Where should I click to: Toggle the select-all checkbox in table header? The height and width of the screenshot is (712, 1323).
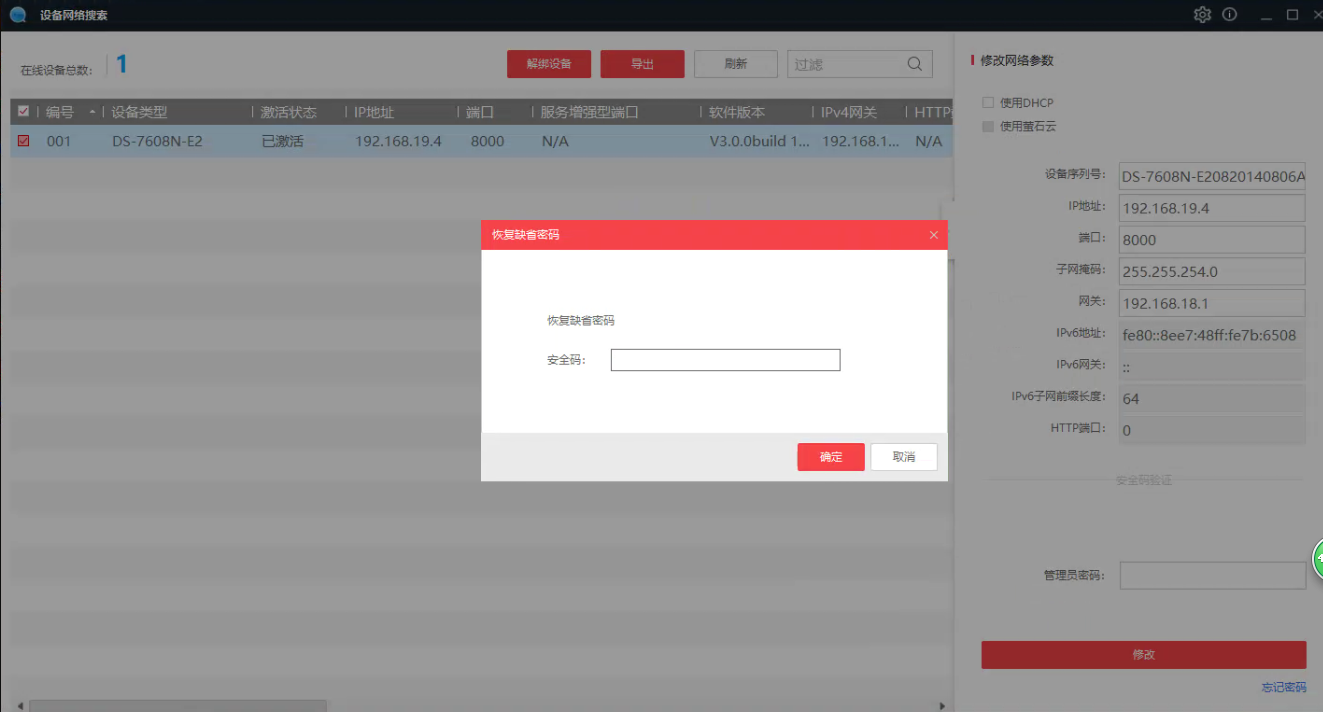coord(24,112)
